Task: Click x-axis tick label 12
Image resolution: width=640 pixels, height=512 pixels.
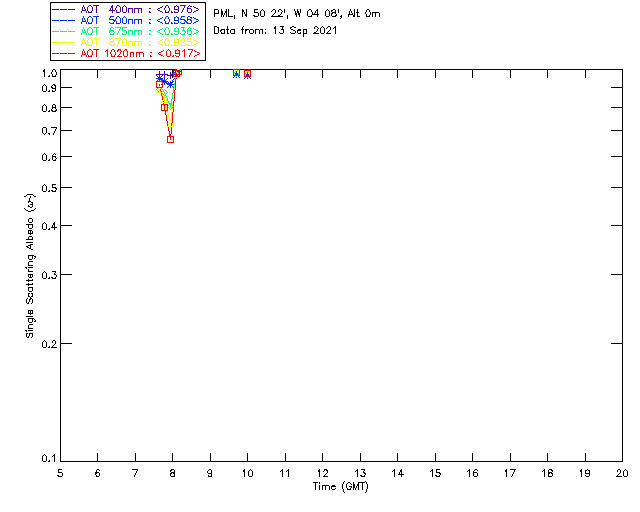Action: tap(322, 473)
